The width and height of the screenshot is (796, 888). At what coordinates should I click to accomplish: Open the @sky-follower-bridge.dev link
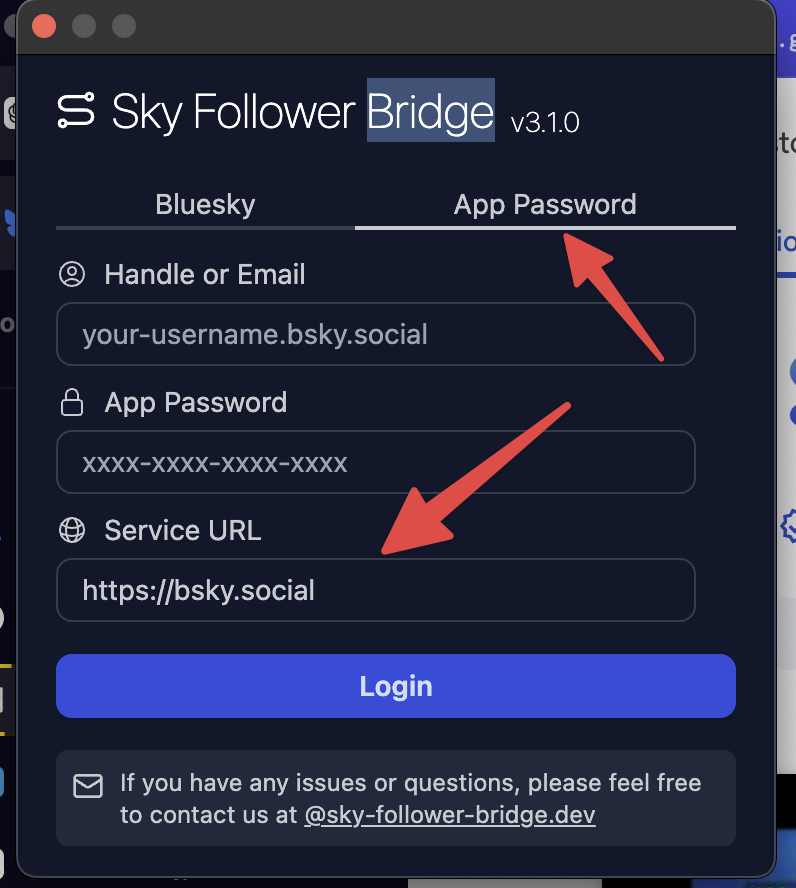pos(450,814)
